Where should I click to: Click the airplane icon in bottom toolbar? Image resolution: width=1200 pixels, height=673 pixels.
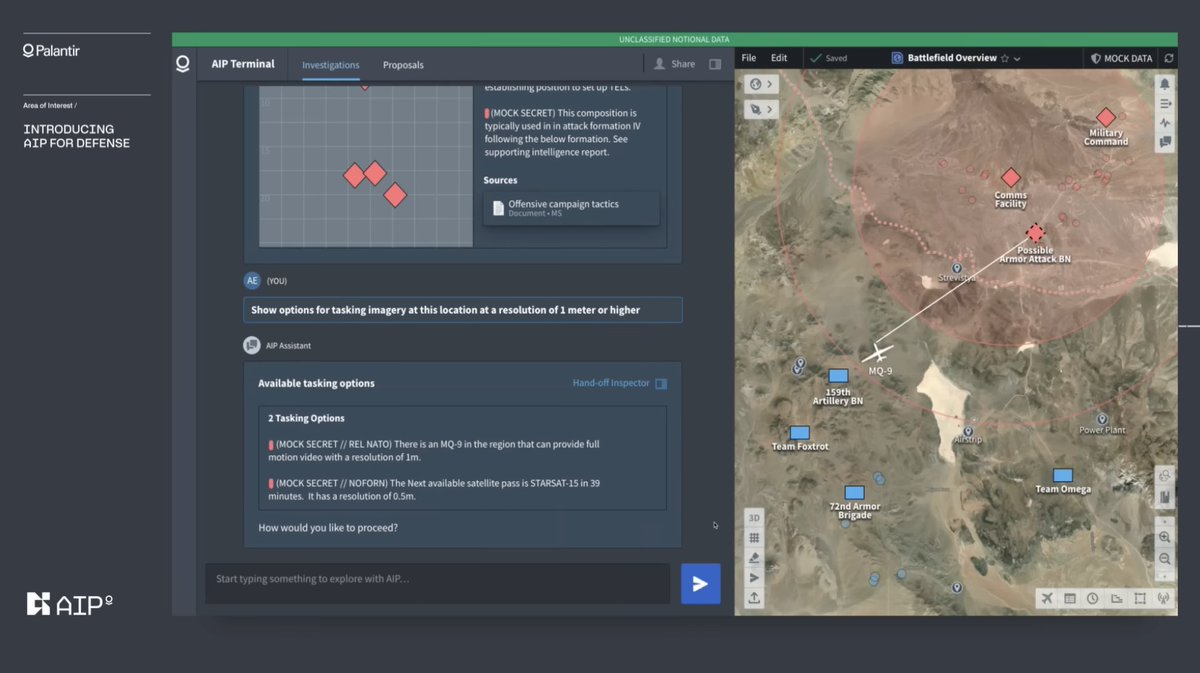click(x=1047, y=598)
